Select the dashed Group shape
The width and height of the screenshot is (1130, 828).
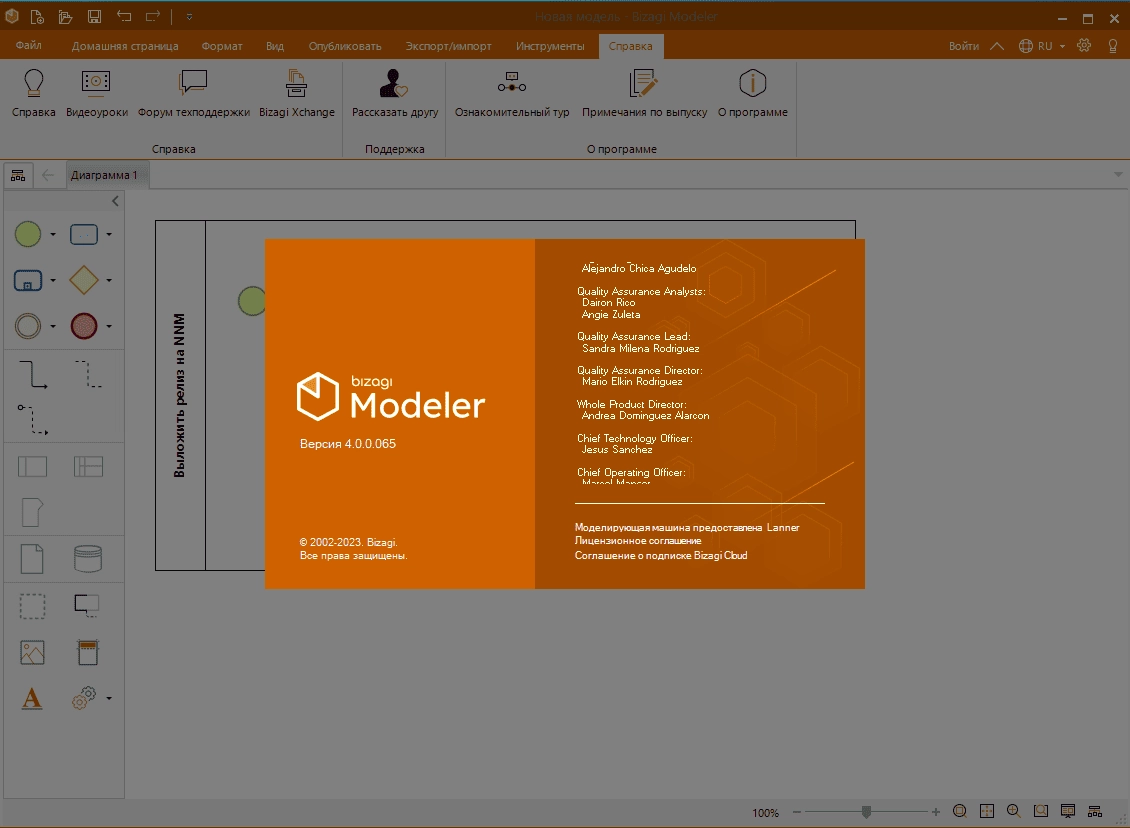pyautogui.click(x=32, y=606)
